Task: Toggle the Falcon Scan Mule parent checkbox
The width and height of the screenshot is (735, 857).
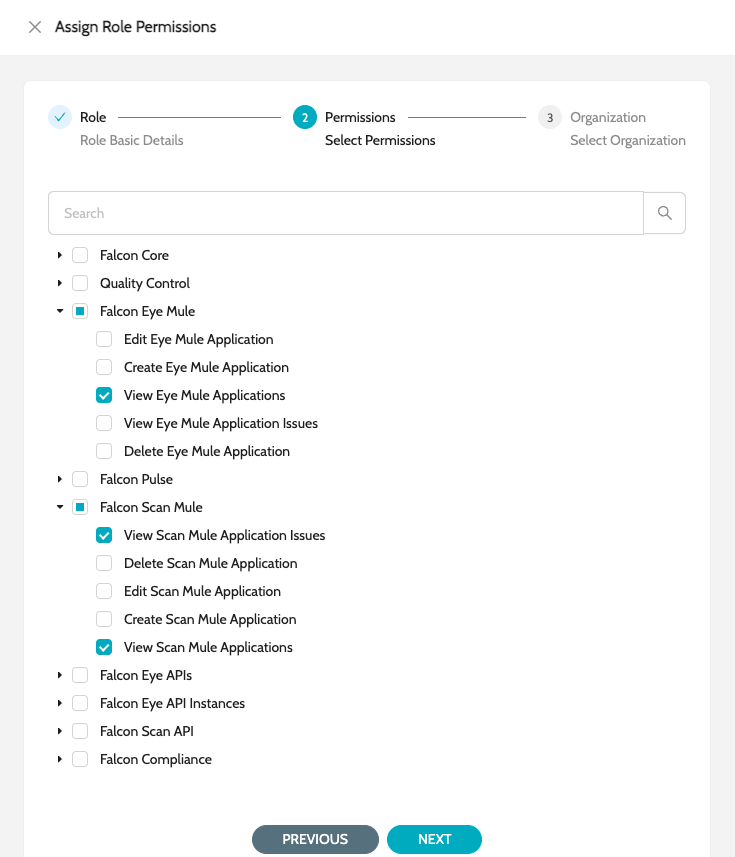Action: click(x=80, y=507)
